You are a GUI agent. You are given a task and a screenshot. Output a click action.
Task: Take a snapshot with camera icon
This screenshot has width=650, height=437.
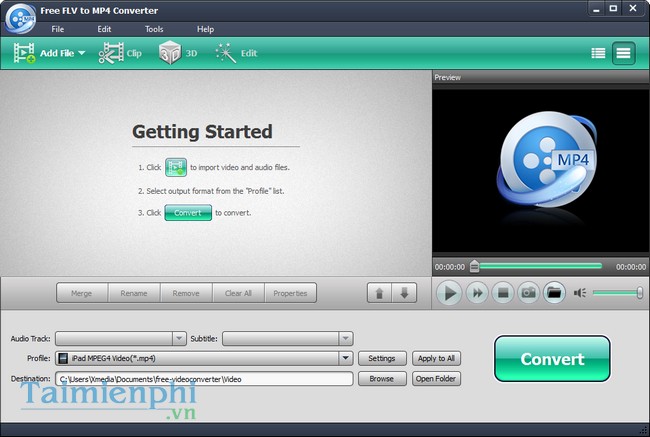coord(529,293)
